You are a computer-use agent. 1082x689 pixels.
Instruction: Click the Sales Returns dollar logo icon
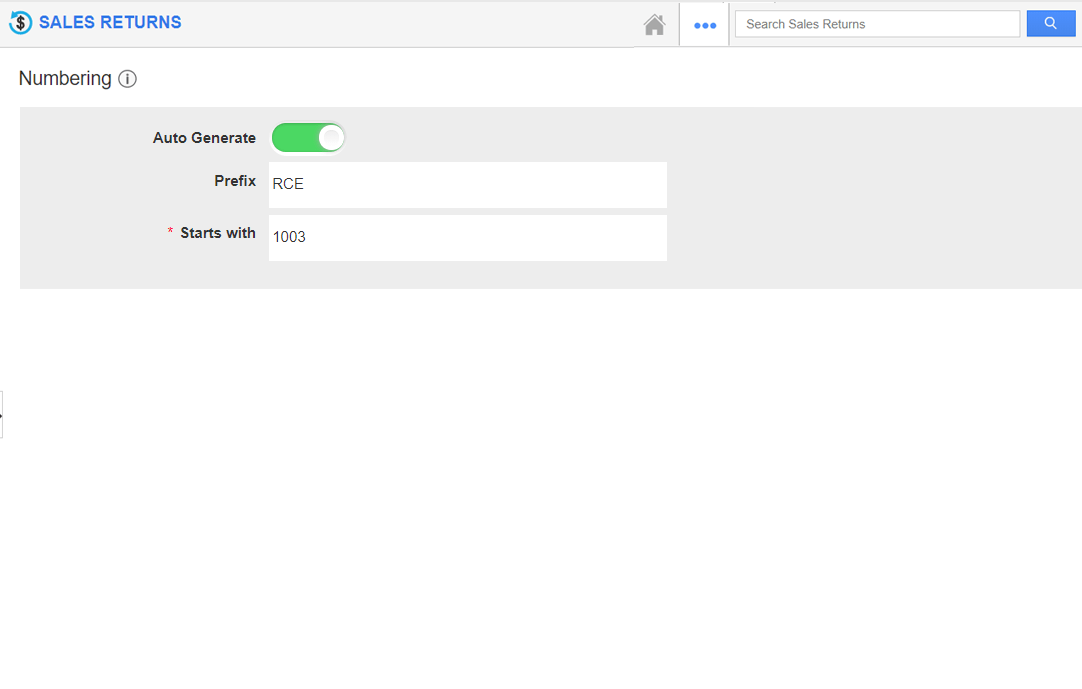click(x=20, y=23)
